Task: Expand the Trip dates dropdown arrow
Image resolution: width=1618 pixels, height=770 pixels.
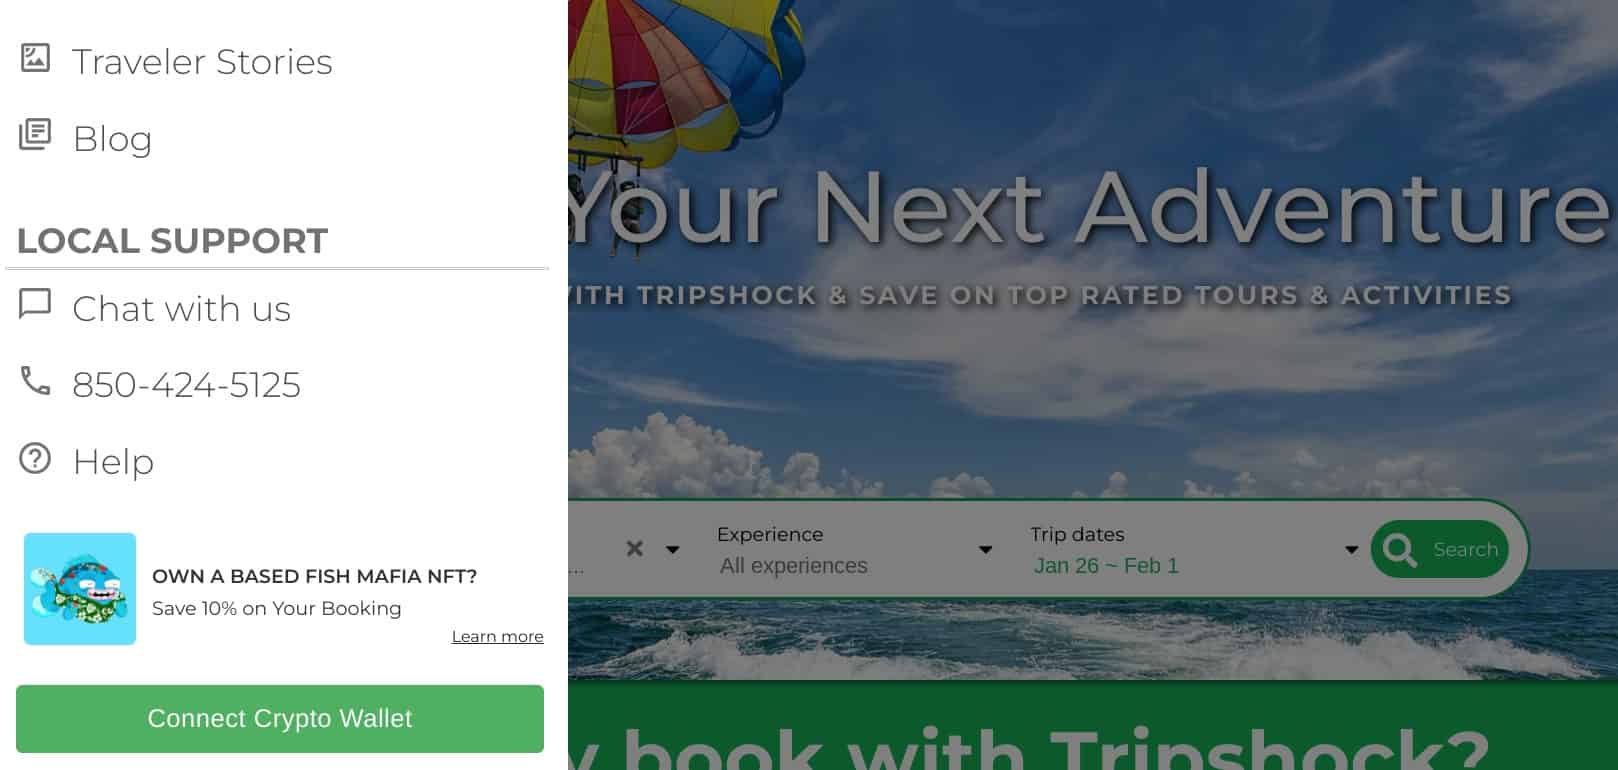Action: [x=1352, y=550]
